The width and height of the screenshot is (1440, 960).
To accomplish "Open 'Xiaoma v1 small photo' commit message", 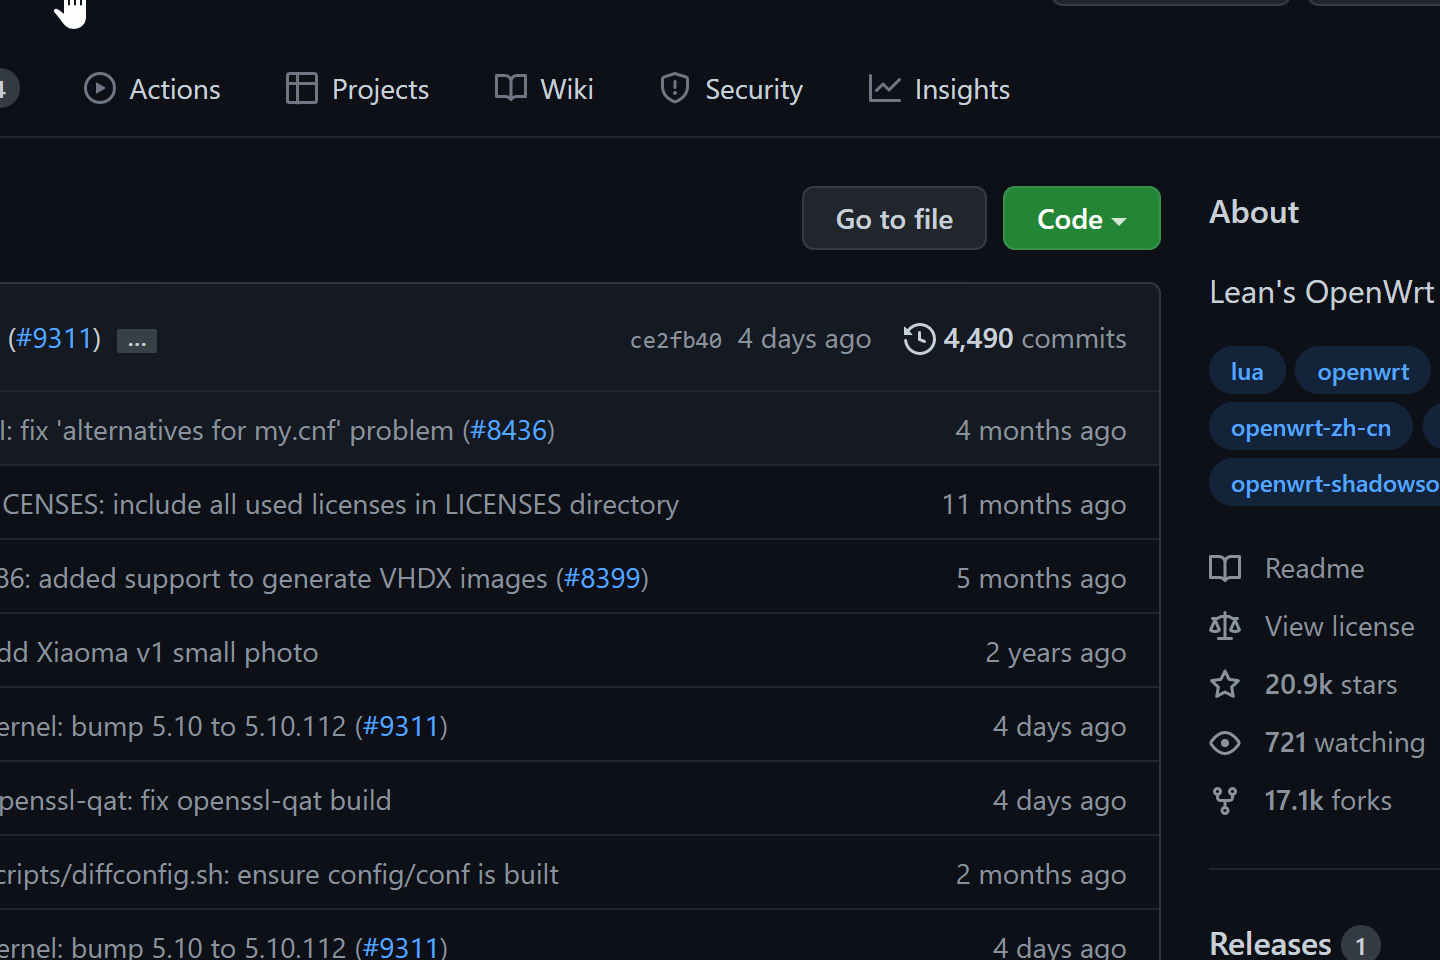I will [159, 652].
